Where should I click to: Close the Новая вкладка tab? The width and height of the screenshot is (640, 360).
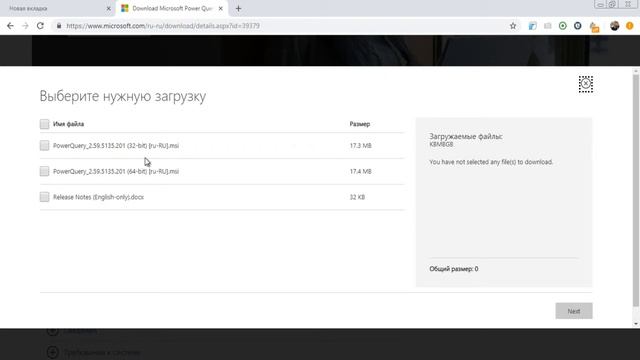point(109,8)
